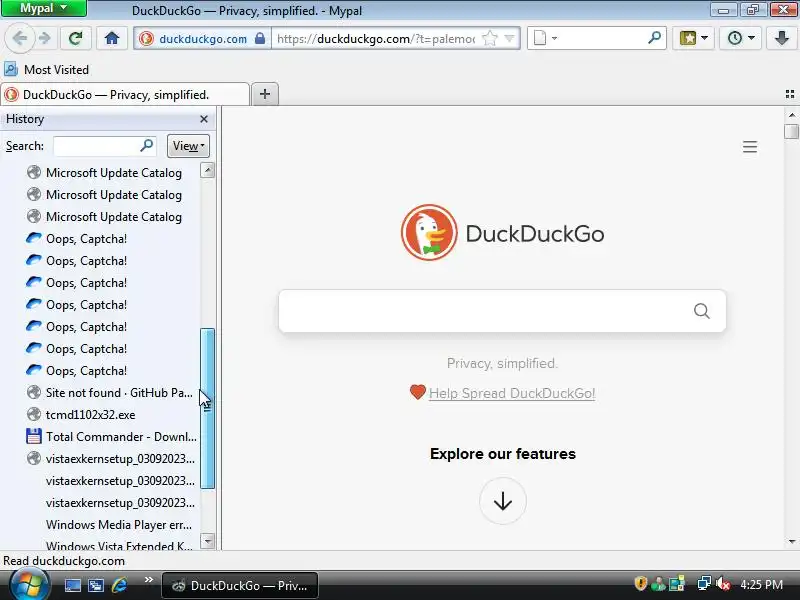Click history list scroll down arrow
This screenshot has height=600, width=800.
pos(208,541)
